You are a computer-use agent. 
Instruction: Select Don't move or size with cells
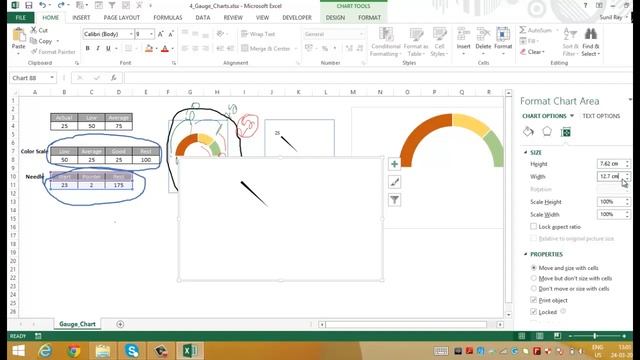coord(533,288)
